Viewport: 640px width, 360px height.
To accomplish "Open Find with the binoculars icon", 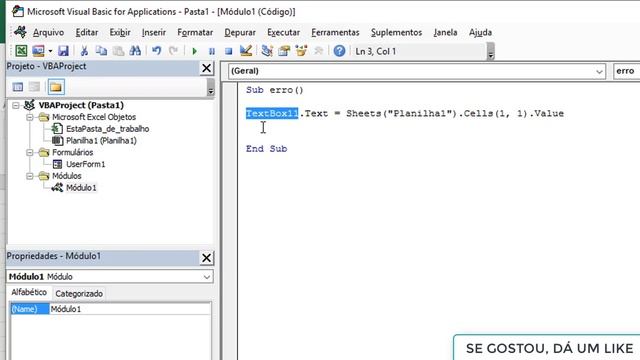I will pyautogui.click(x=135, y=51).
